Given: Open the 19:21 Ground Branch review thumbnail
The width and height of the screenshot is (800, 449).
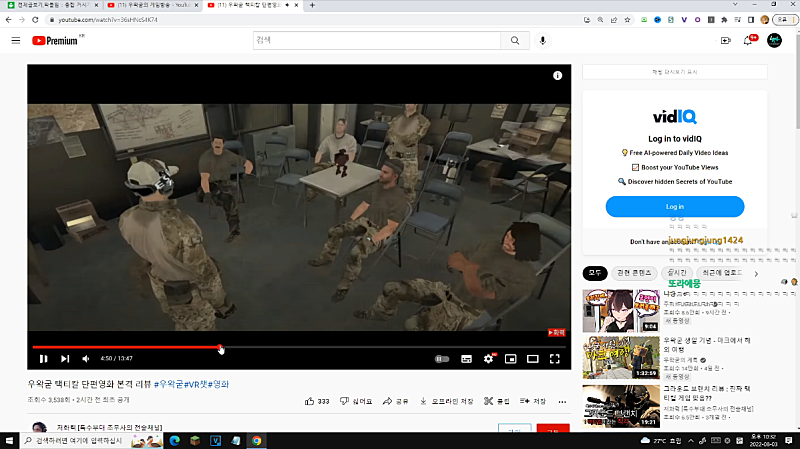Looking at the screenshot, I should tap(621, 406).
